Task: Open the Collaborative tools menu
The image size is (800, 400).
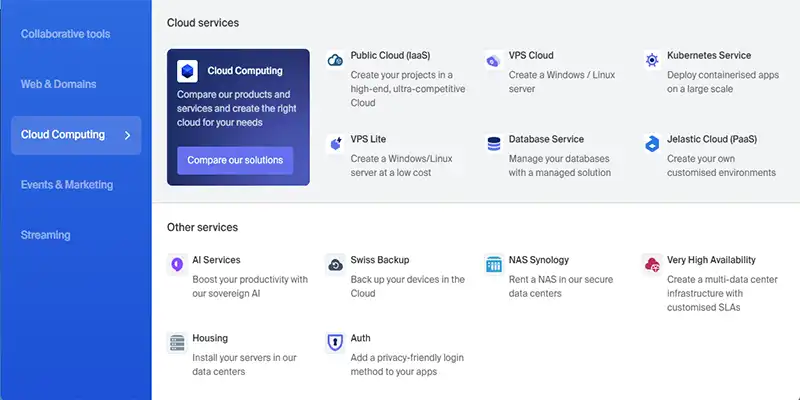Action: click(65, 34)
